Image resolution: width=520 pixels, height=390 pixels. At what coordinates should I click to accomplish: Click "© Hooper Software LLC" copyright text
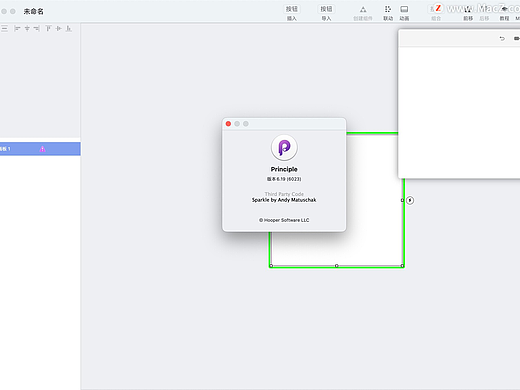[x=284, y=220]
